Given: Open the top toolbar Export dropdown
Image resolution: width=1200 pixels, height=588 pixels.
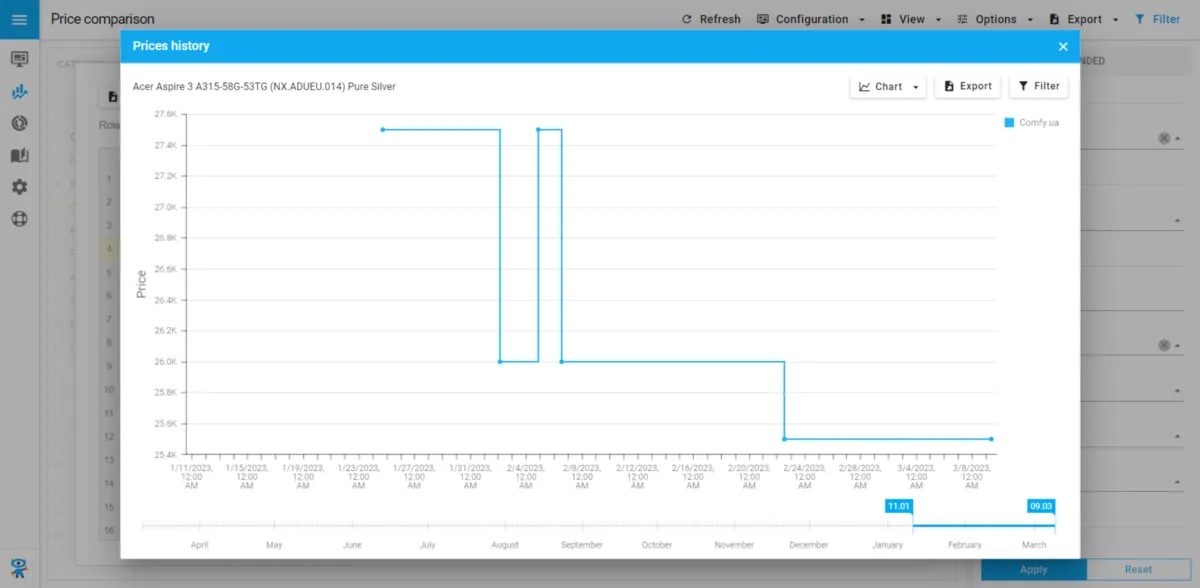Looking at the screenshot, I should click(x=1084, y=19).
